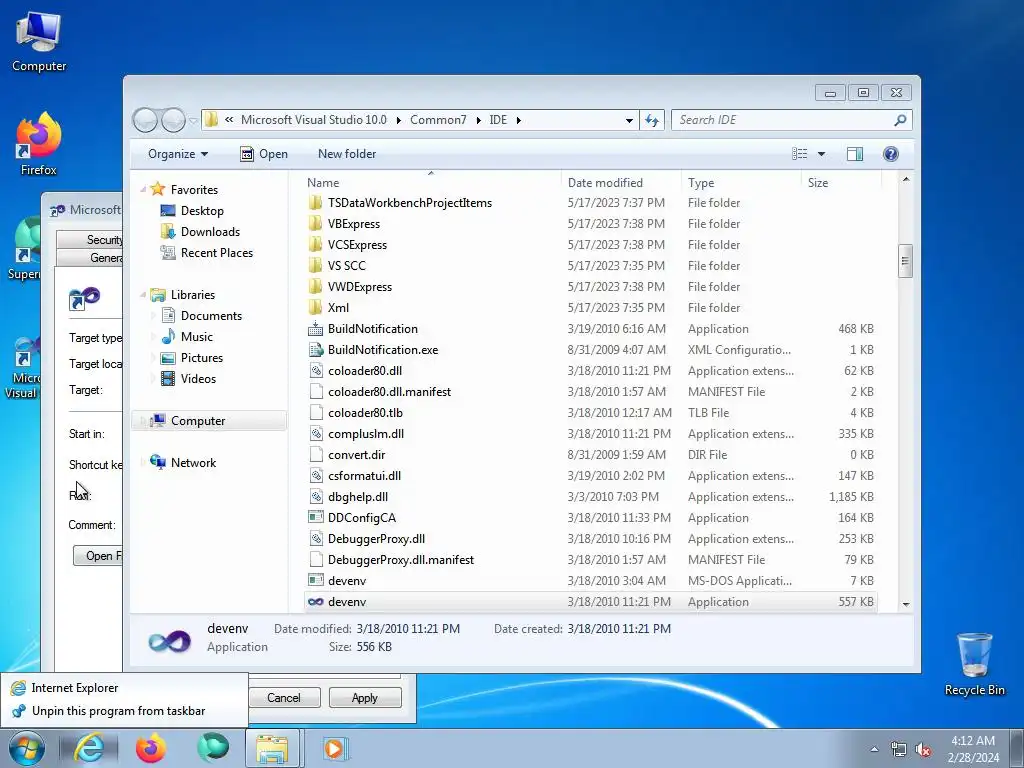The width and height of the screenshot is (1024, 768).
Task: Select the Xml folder row
Action: (x=590, y=308)
